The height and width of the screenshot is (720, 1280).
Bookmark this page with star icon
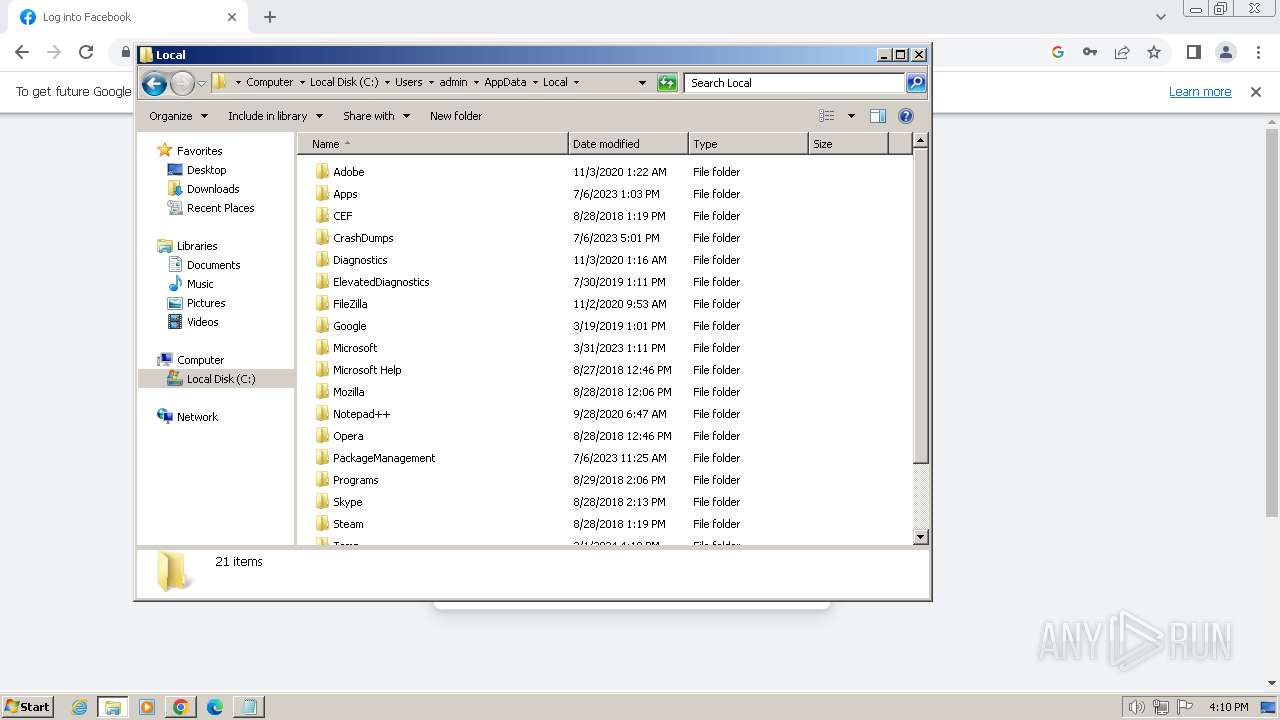coord(1154,52)
